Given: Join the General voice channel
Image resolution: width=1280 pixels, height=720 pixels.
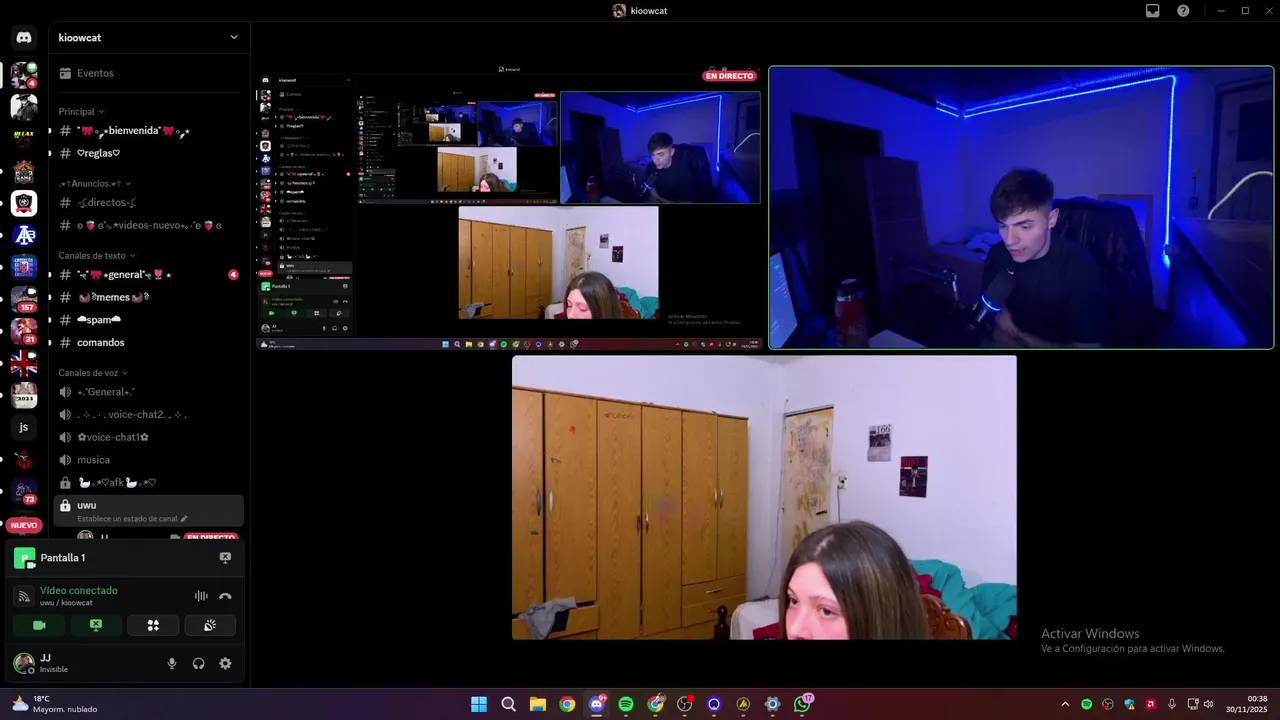Looking at the screenshot, I should [x=149, y=392].
